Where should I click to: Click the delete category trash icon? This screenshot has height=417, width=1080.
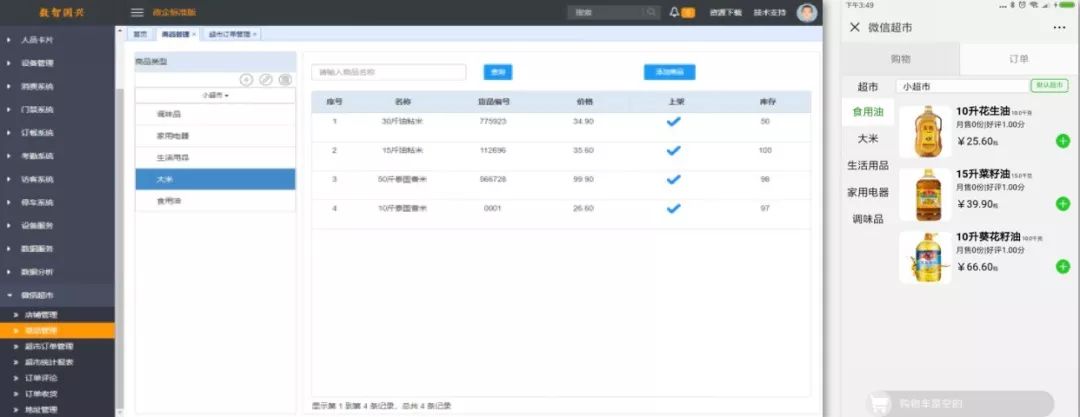pyautogui.click(x=285, y=80)
